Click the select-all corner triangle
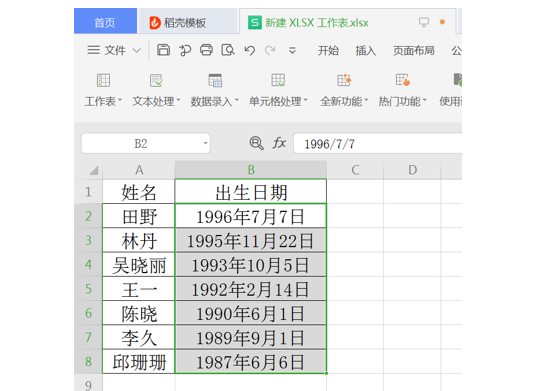The width and height of the screenshot is (545, 391). 93,170
